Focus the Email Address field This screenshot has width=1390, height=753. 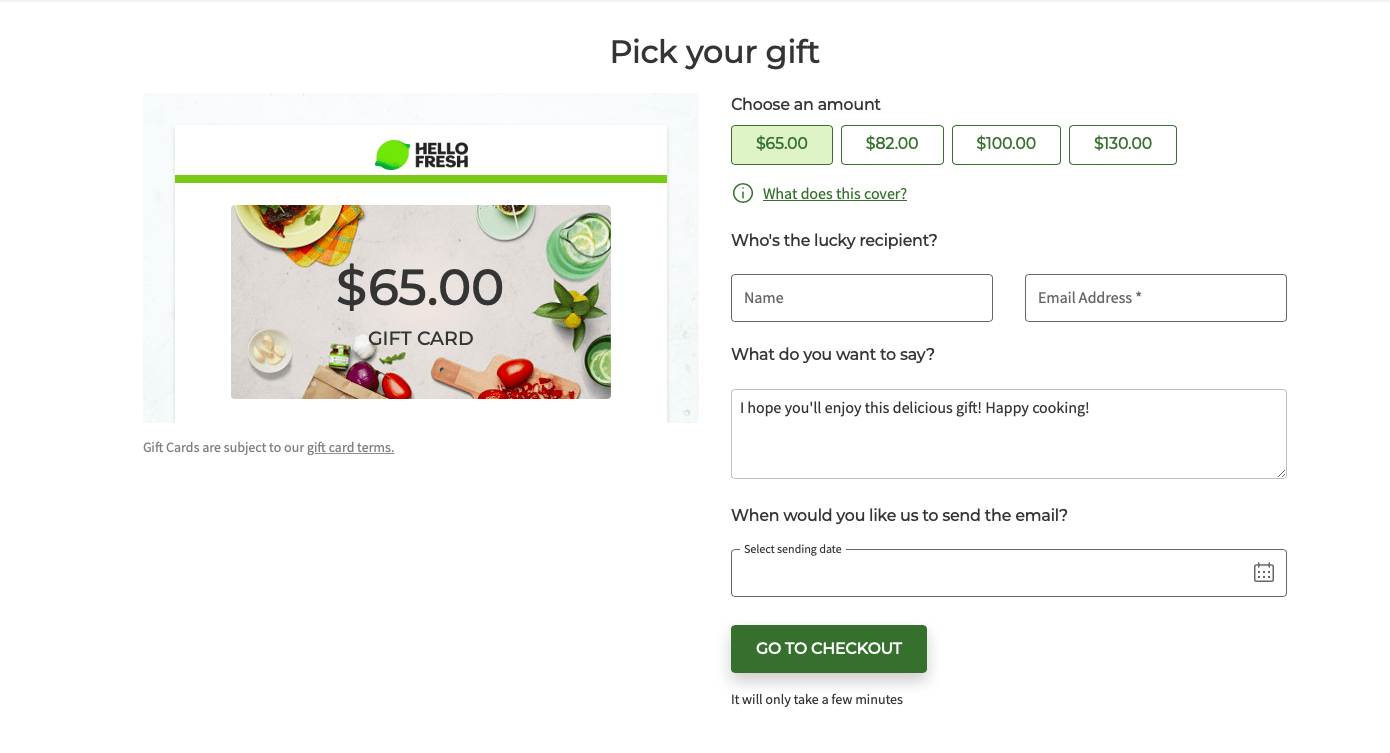tap(1155, 297)
